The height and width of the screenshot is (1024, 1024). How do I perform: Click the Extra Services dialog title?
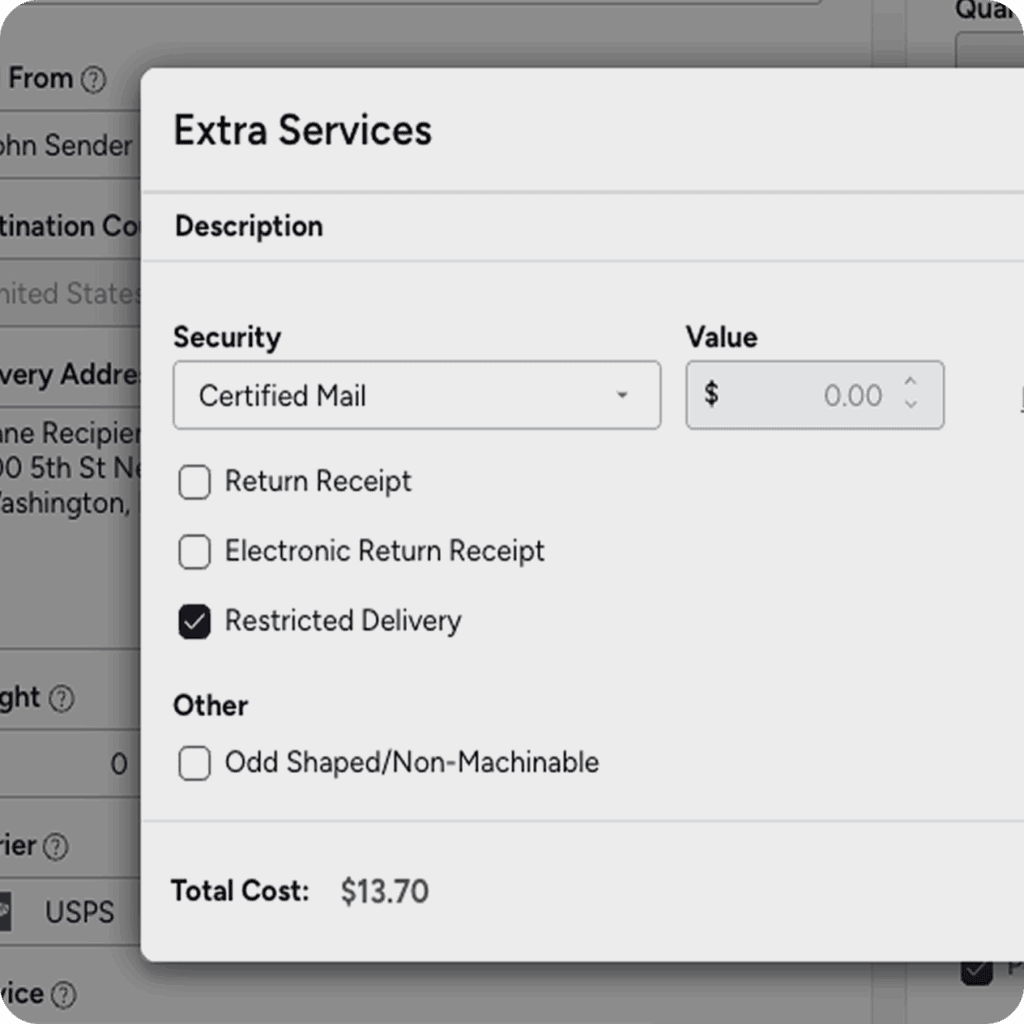pos(303,131)
